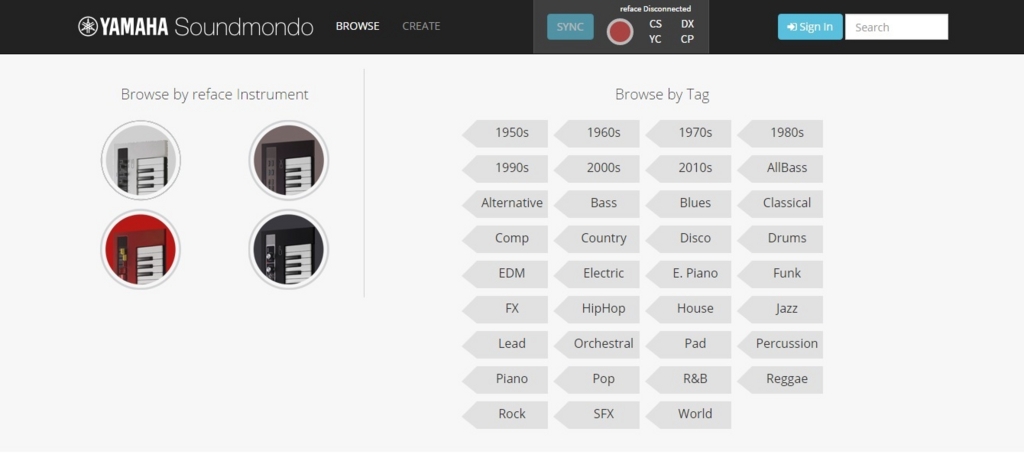Screen dimensions: 1024x474
Task: Choose the EDM tag
Action: click(505, 274)
